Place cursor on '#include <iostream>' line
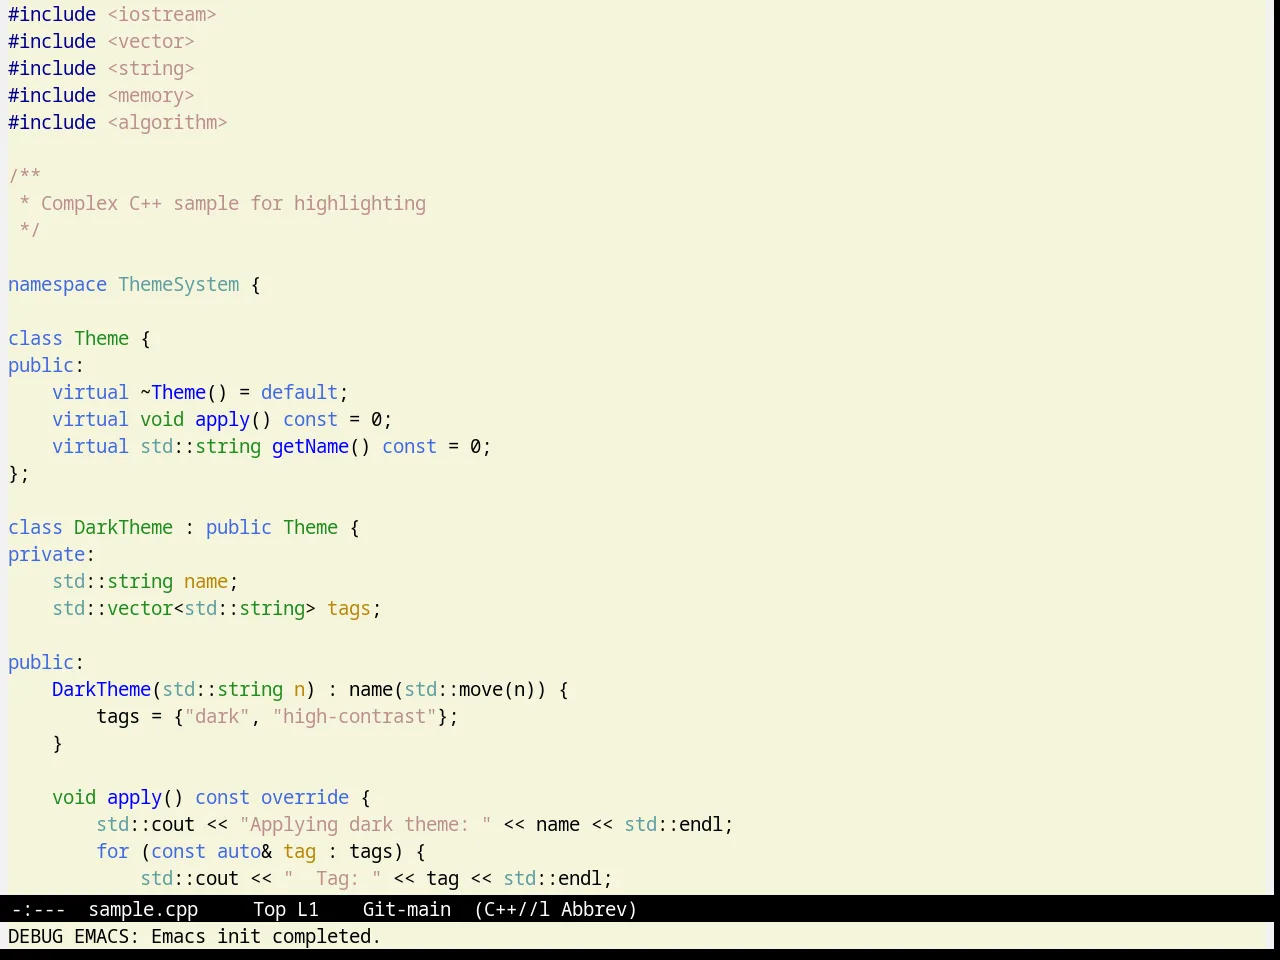Viewport: 1280px width, 960px height. pos(112,14)
